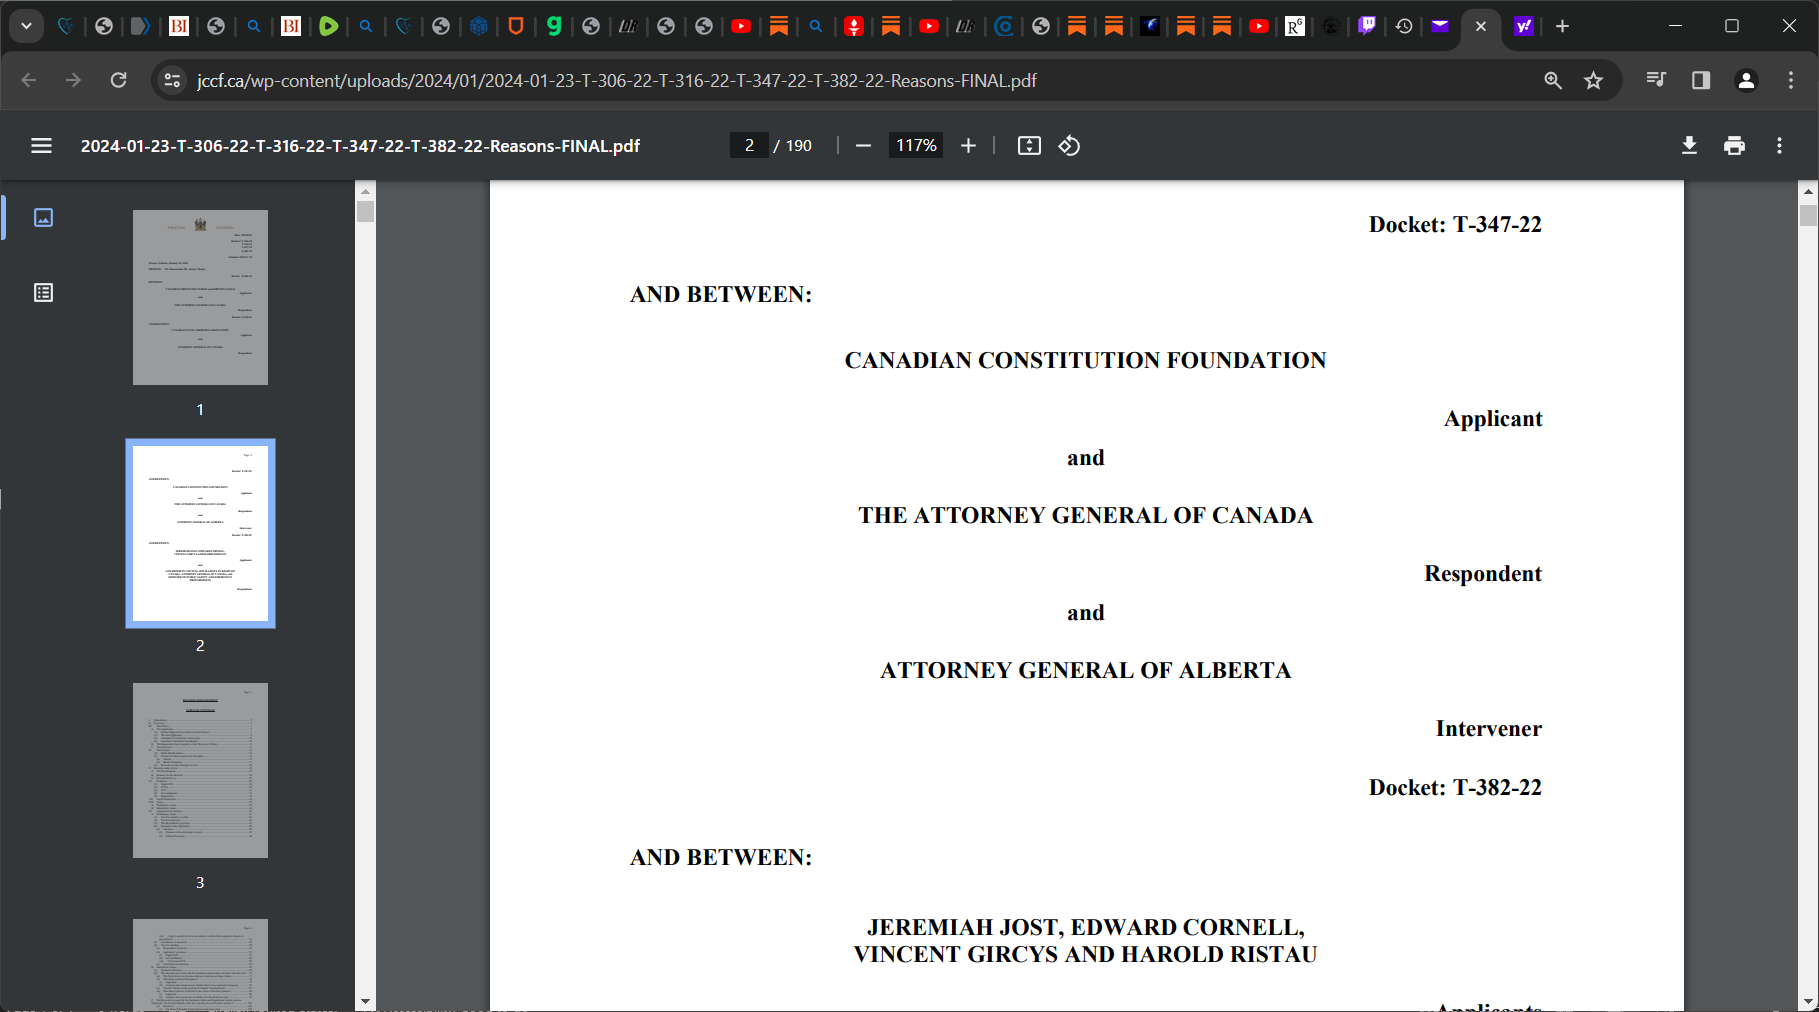Switch to the ResearchGate RG tab
The height and width of the screenshot is (1012, 1819).
[x=1295, y=26]
